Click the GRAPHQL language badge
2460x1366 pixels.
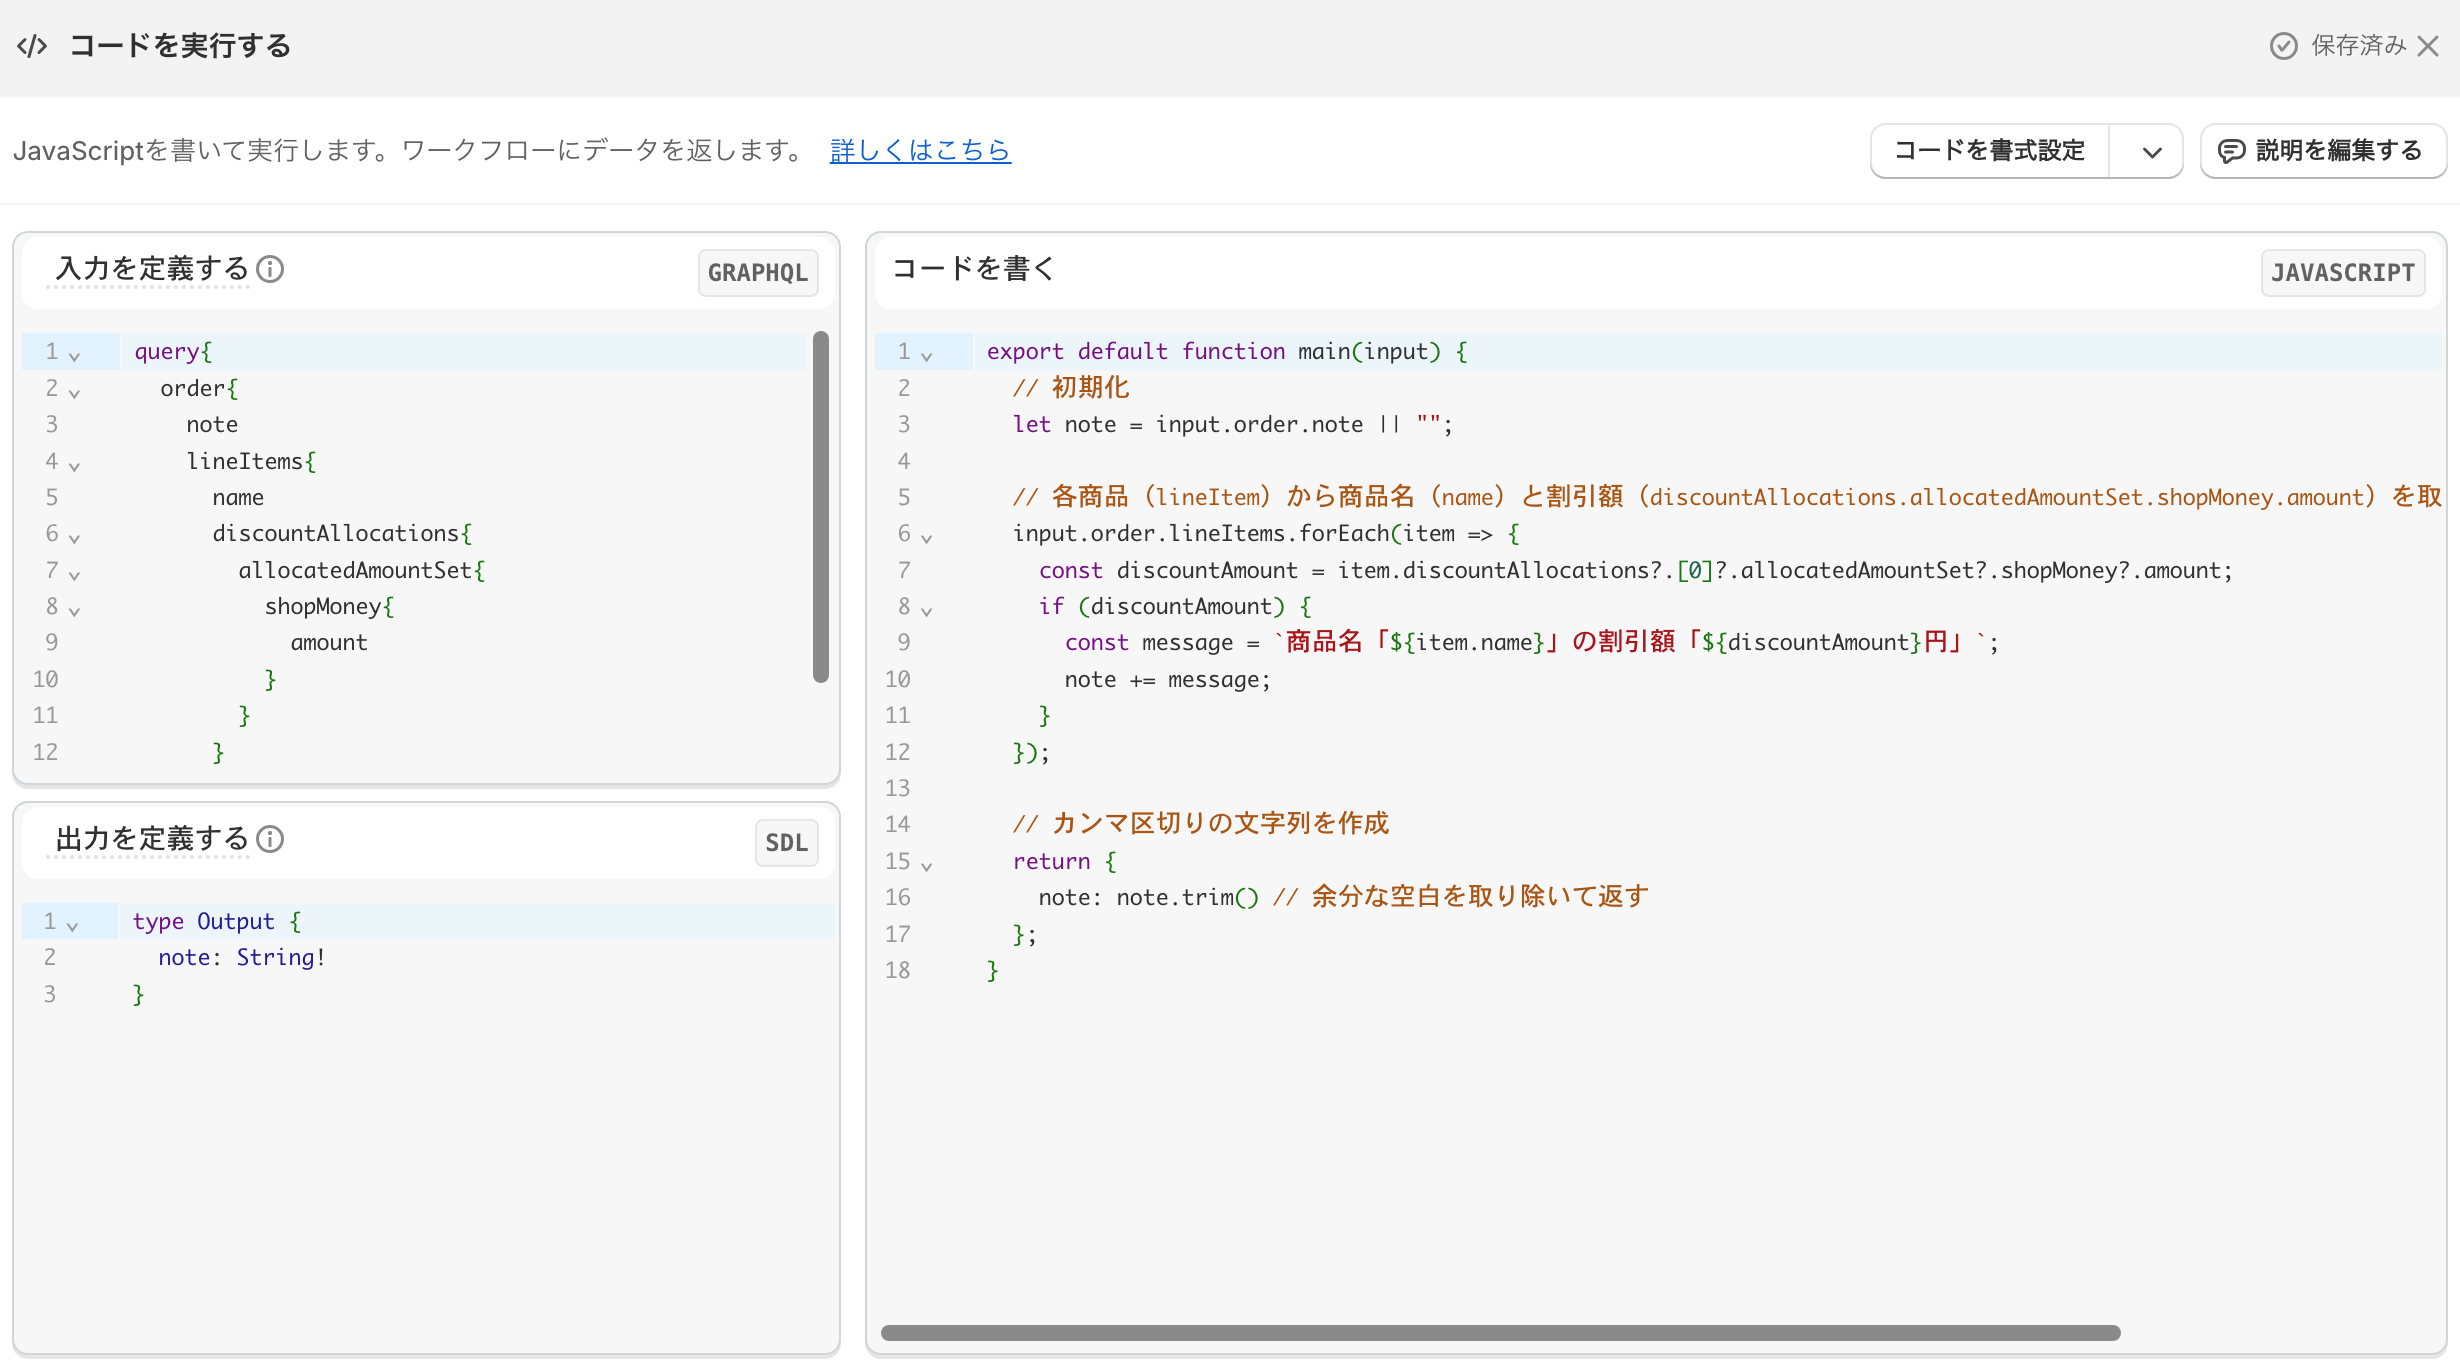[x=758, y=273]
